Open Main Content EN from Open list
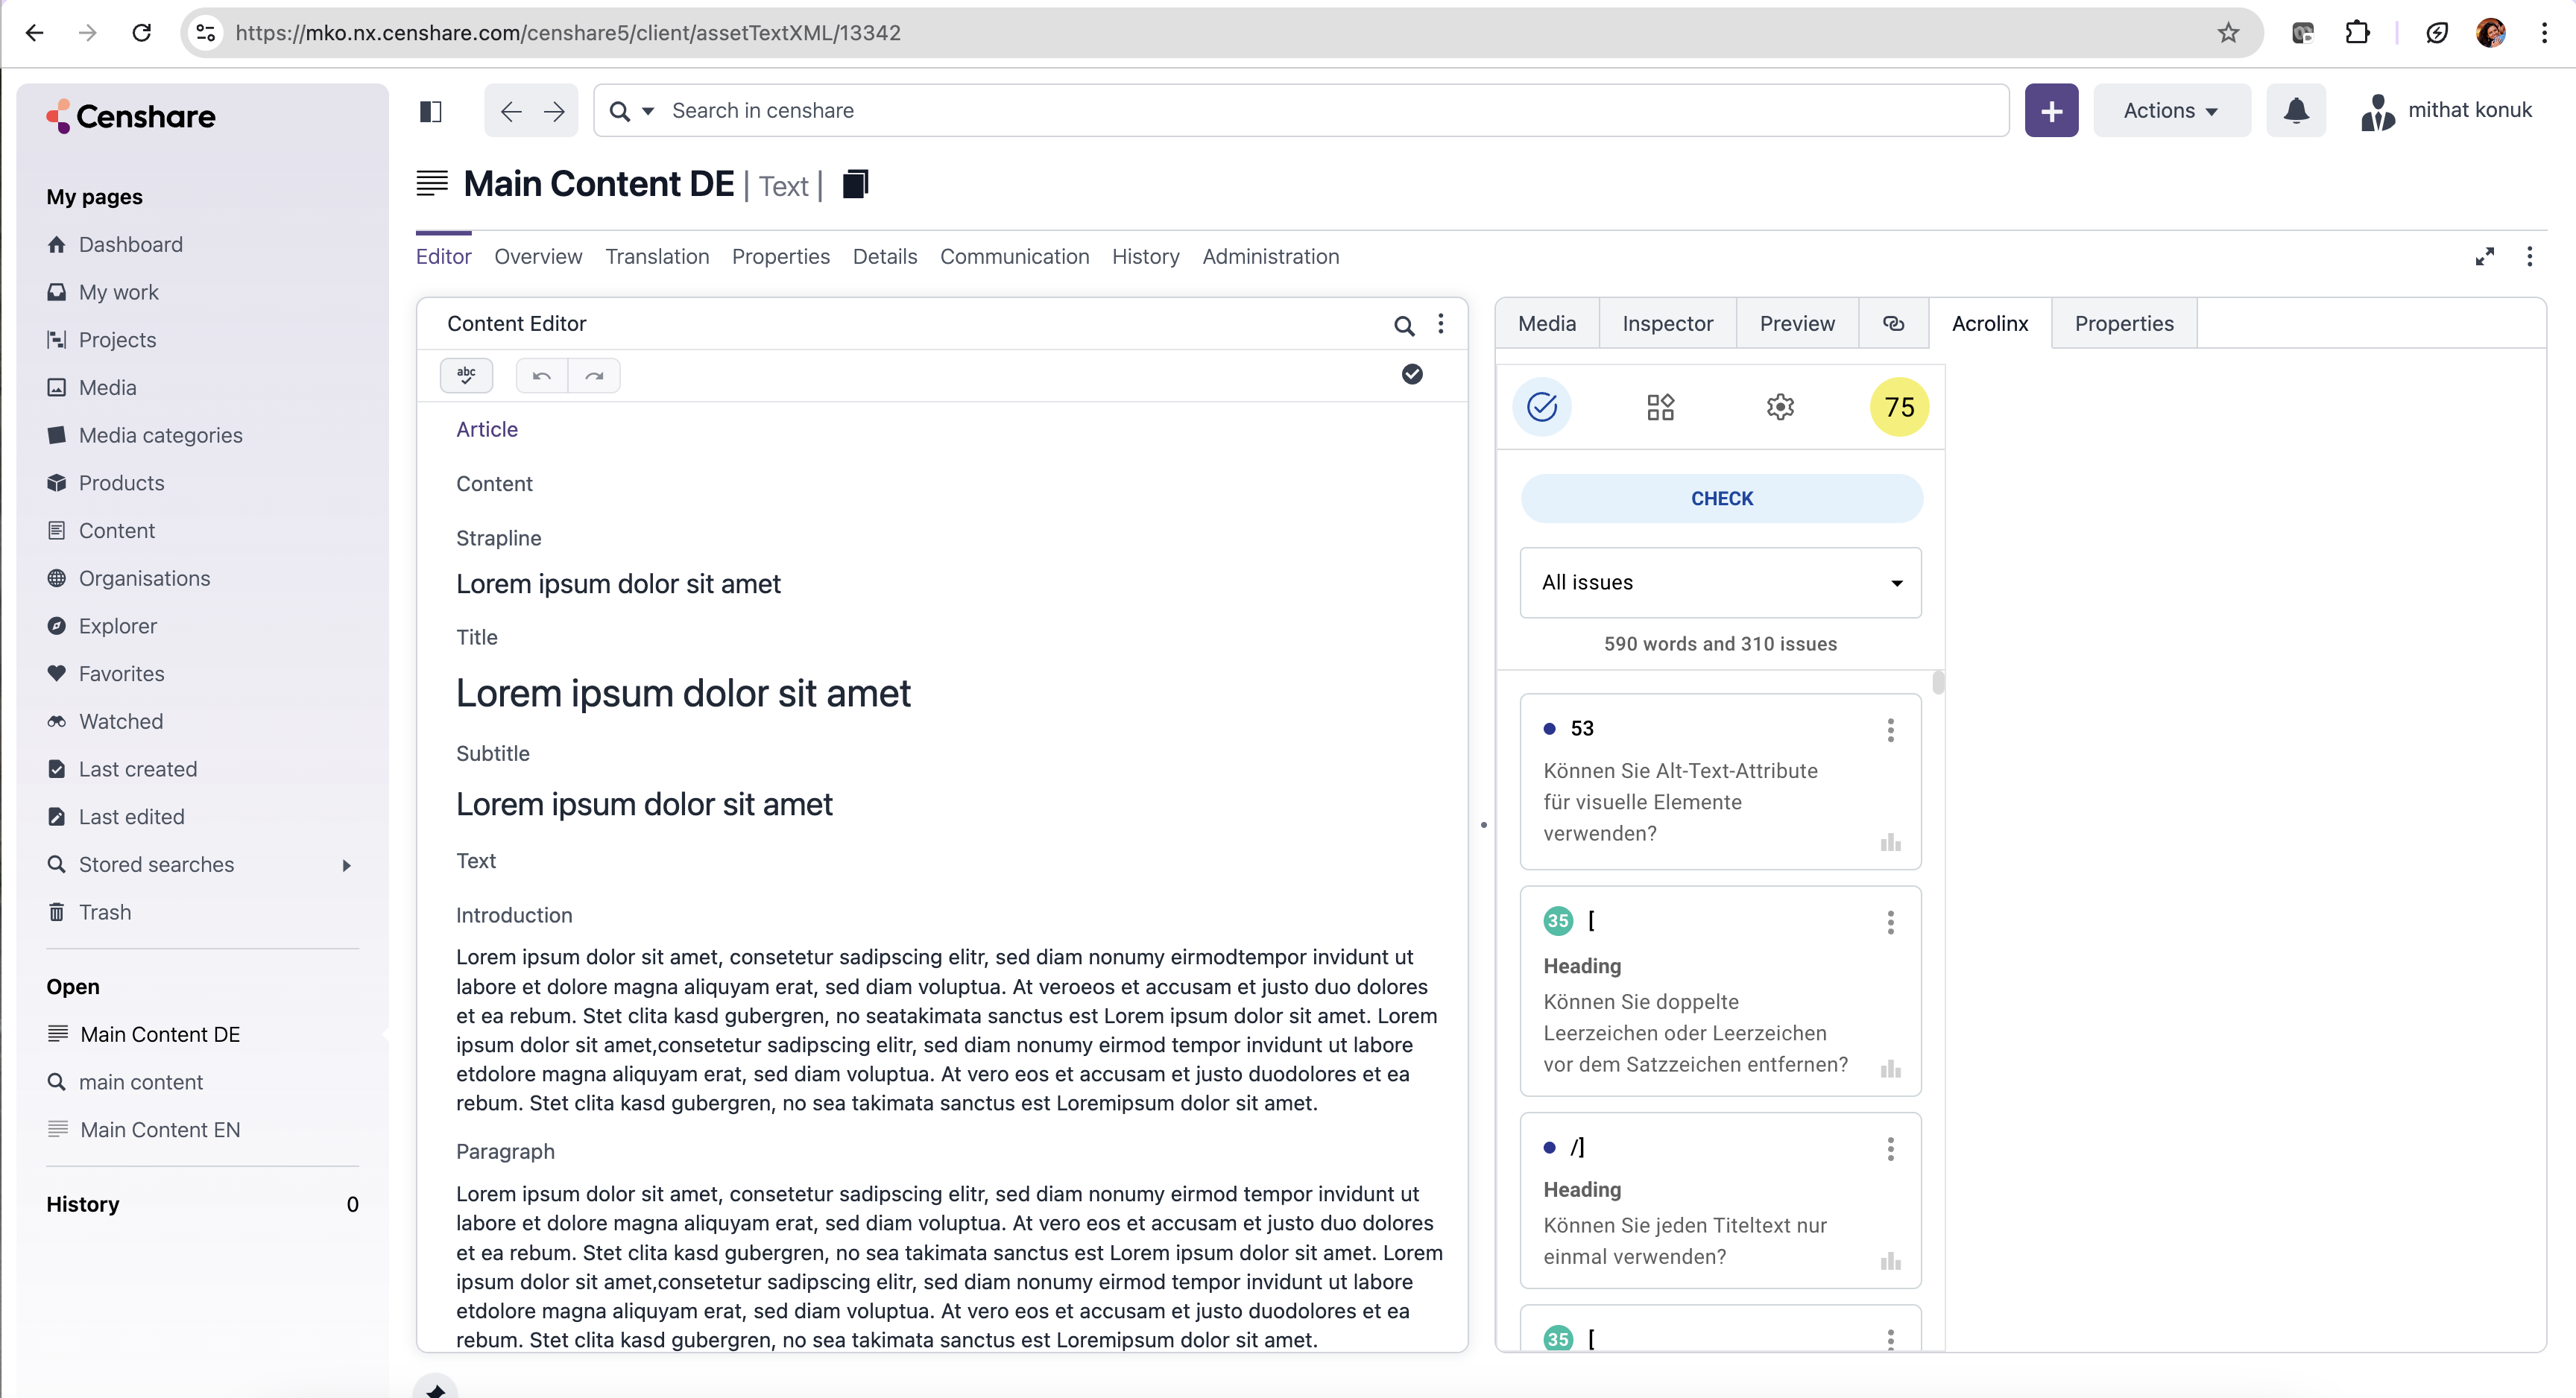 pyautogui.click(x=159, y=1129)
